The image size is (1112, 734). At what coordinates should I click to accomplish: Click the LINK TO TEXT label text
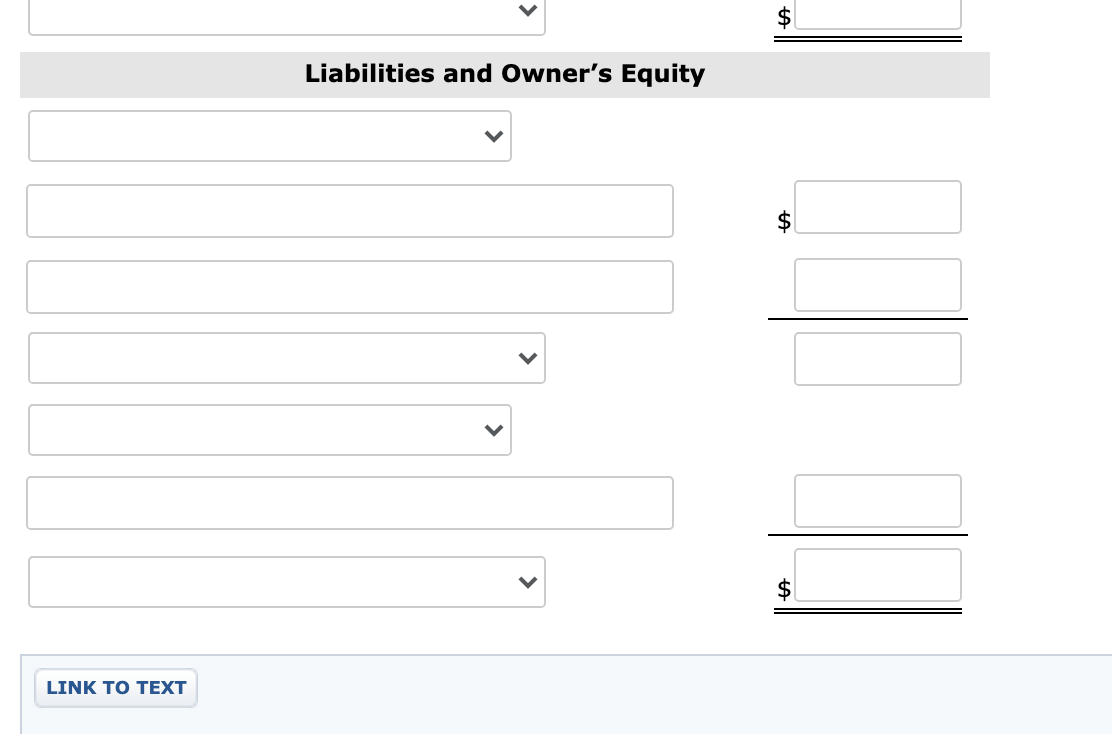tap(116, 687)
